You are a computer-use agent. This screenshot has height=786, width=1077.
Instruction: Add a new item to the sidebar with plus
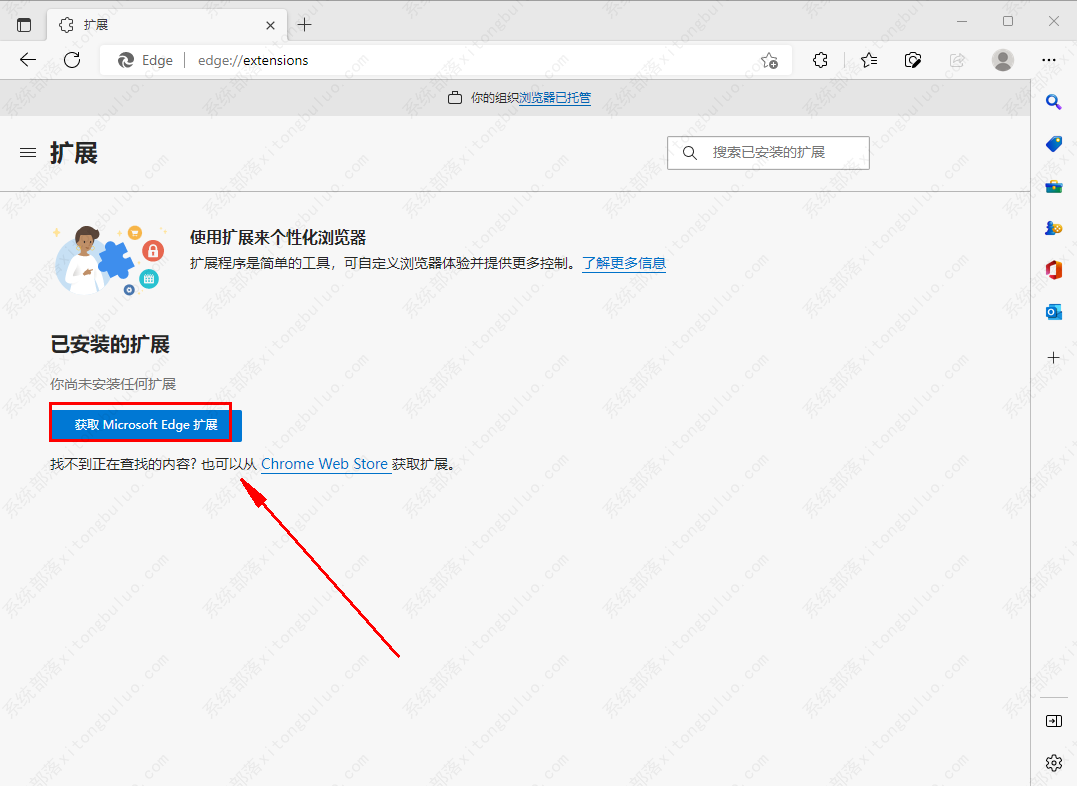(1053, 357)
